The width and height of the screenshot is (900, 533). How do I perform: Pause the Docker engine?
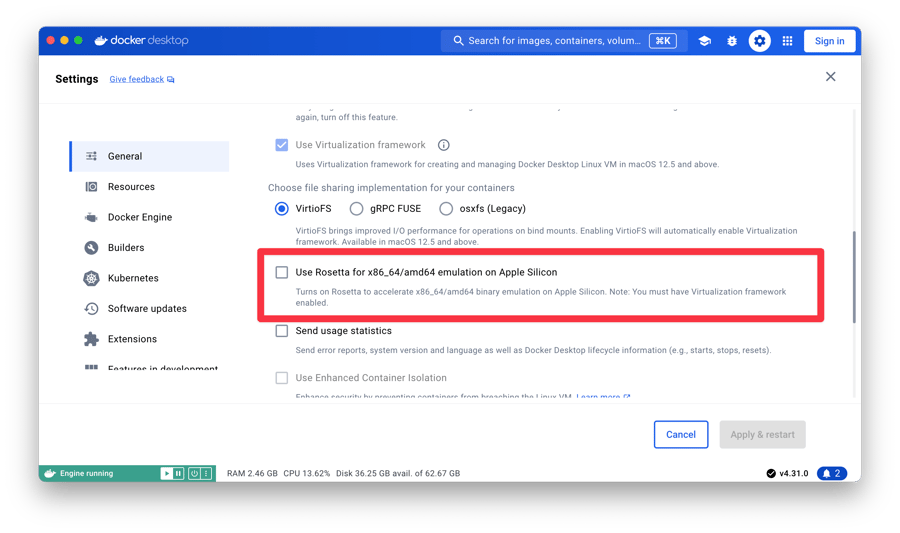178,473
